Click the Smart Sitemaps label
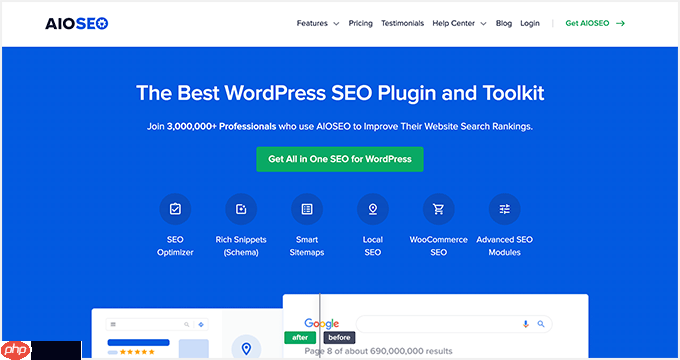Image resolution: width=680 pixels, height=360 pixels. pyautogui.click(x=307, y=246)
